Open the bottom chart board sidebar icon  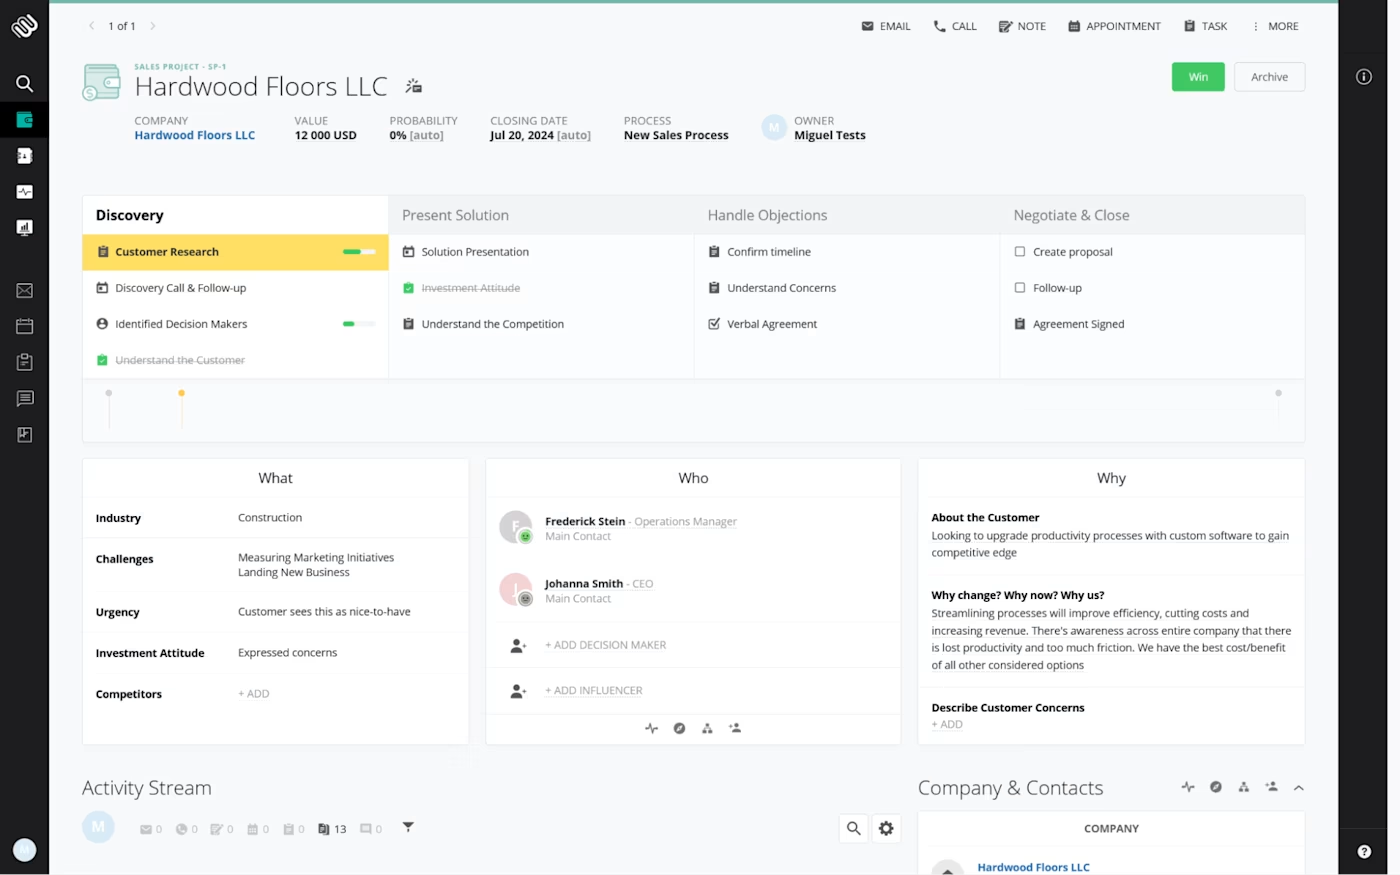24,435
